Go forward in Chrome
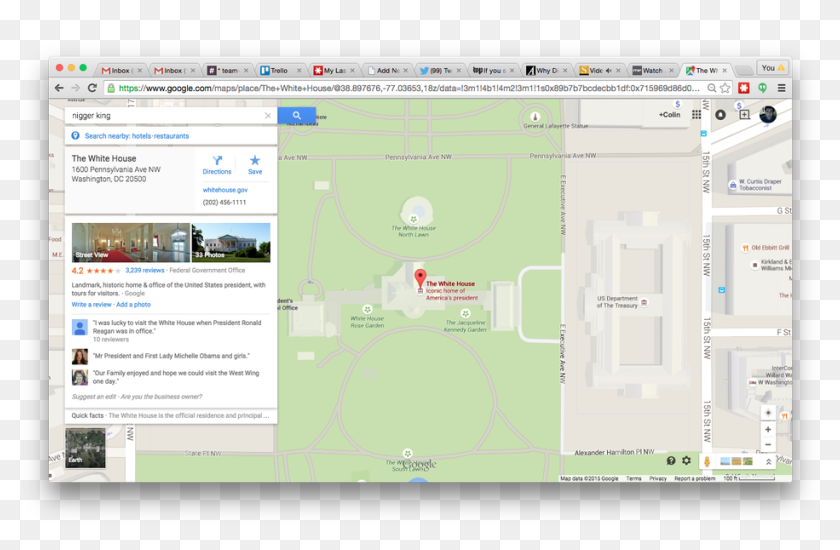The image size is (840, 550). coord(76,88)
